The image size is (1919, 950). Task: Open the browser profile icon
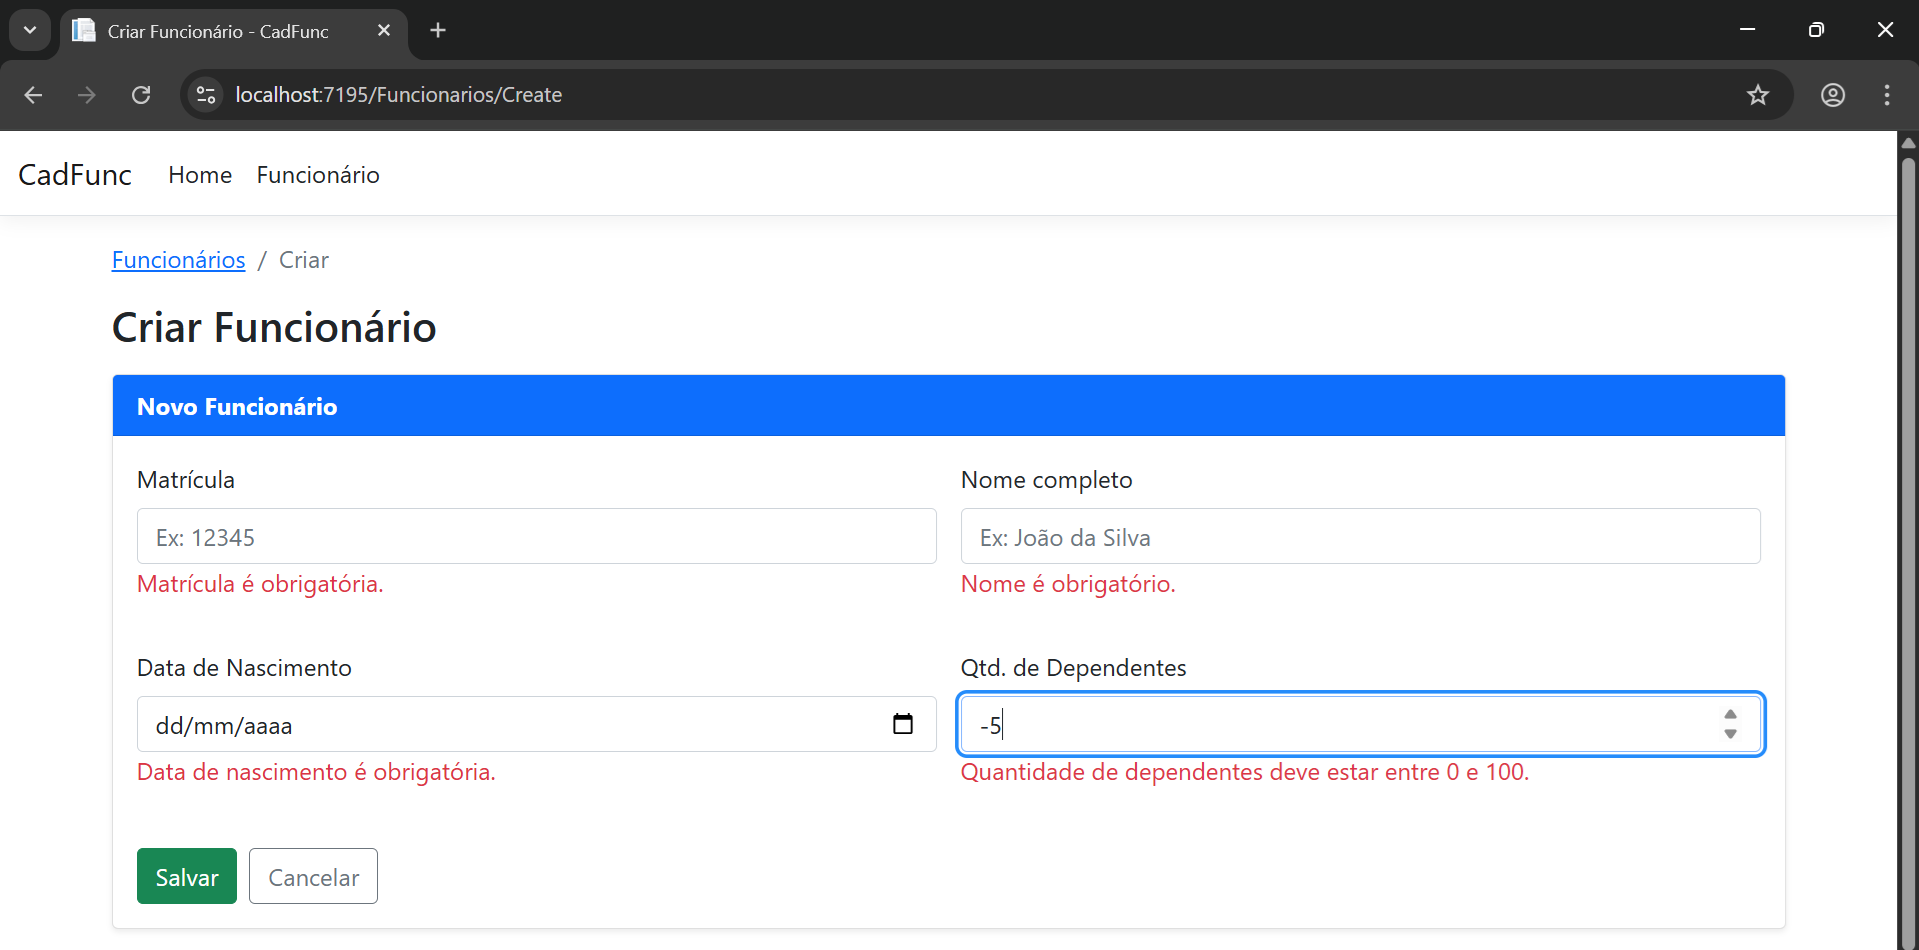(x=1833, y=95)
